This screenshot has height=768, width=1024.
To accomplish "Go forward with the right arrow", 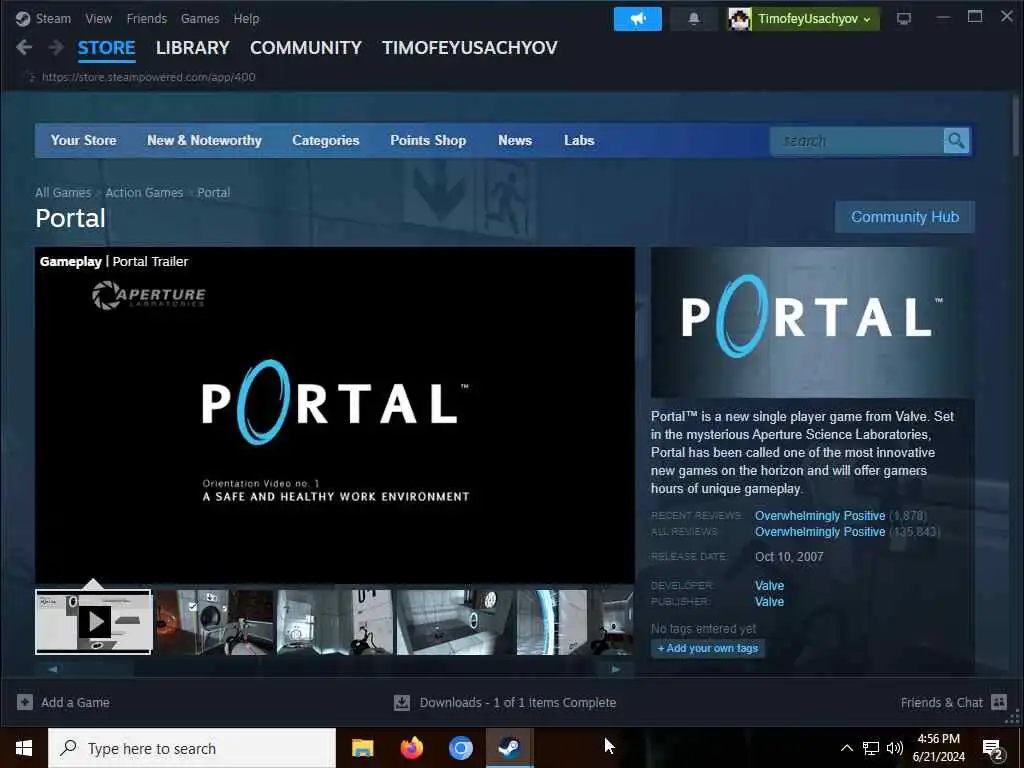I will pos(56,47).
